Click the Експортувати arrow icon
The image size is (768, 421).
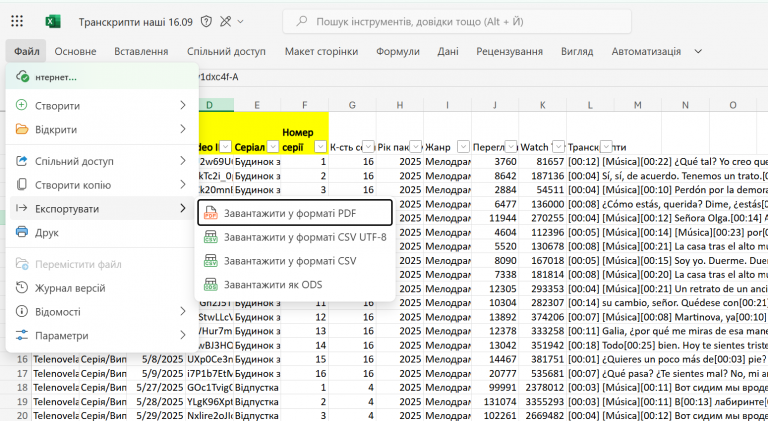[22, 209]
